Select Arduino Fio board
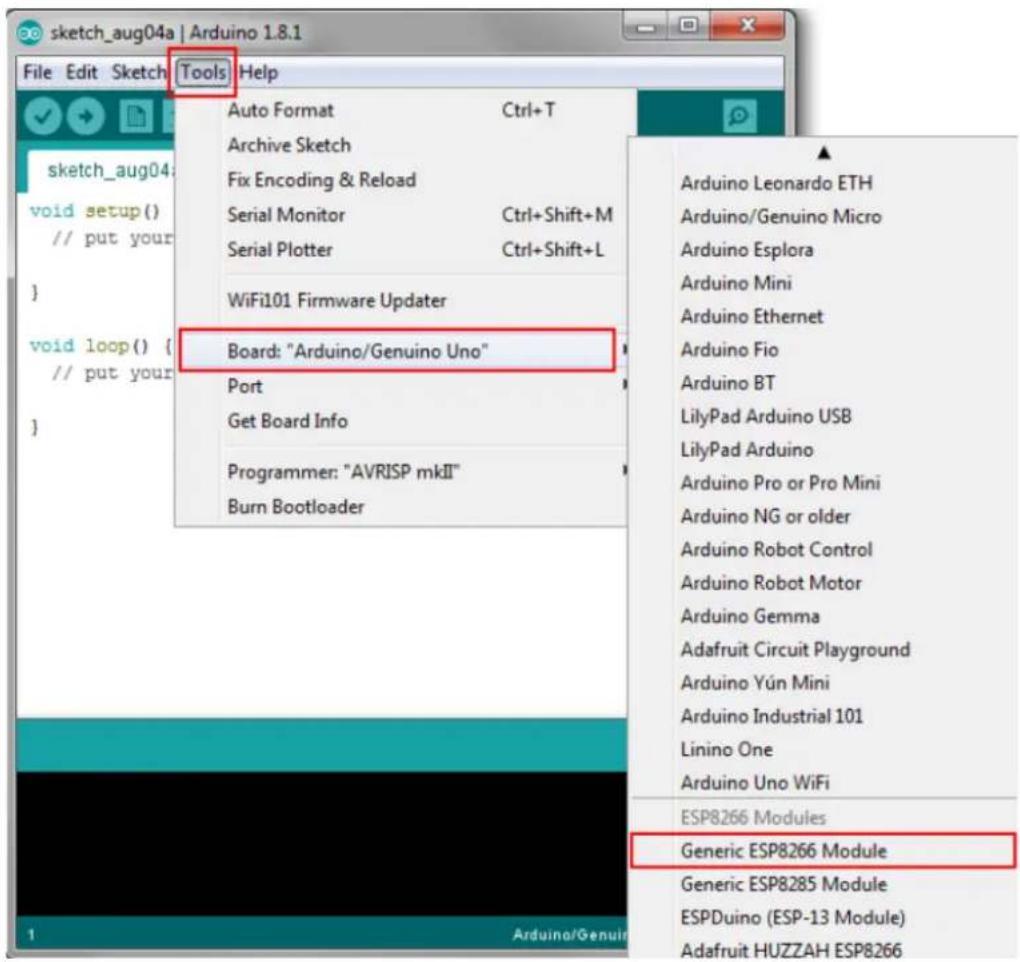1020x962 pixels. 824,350
